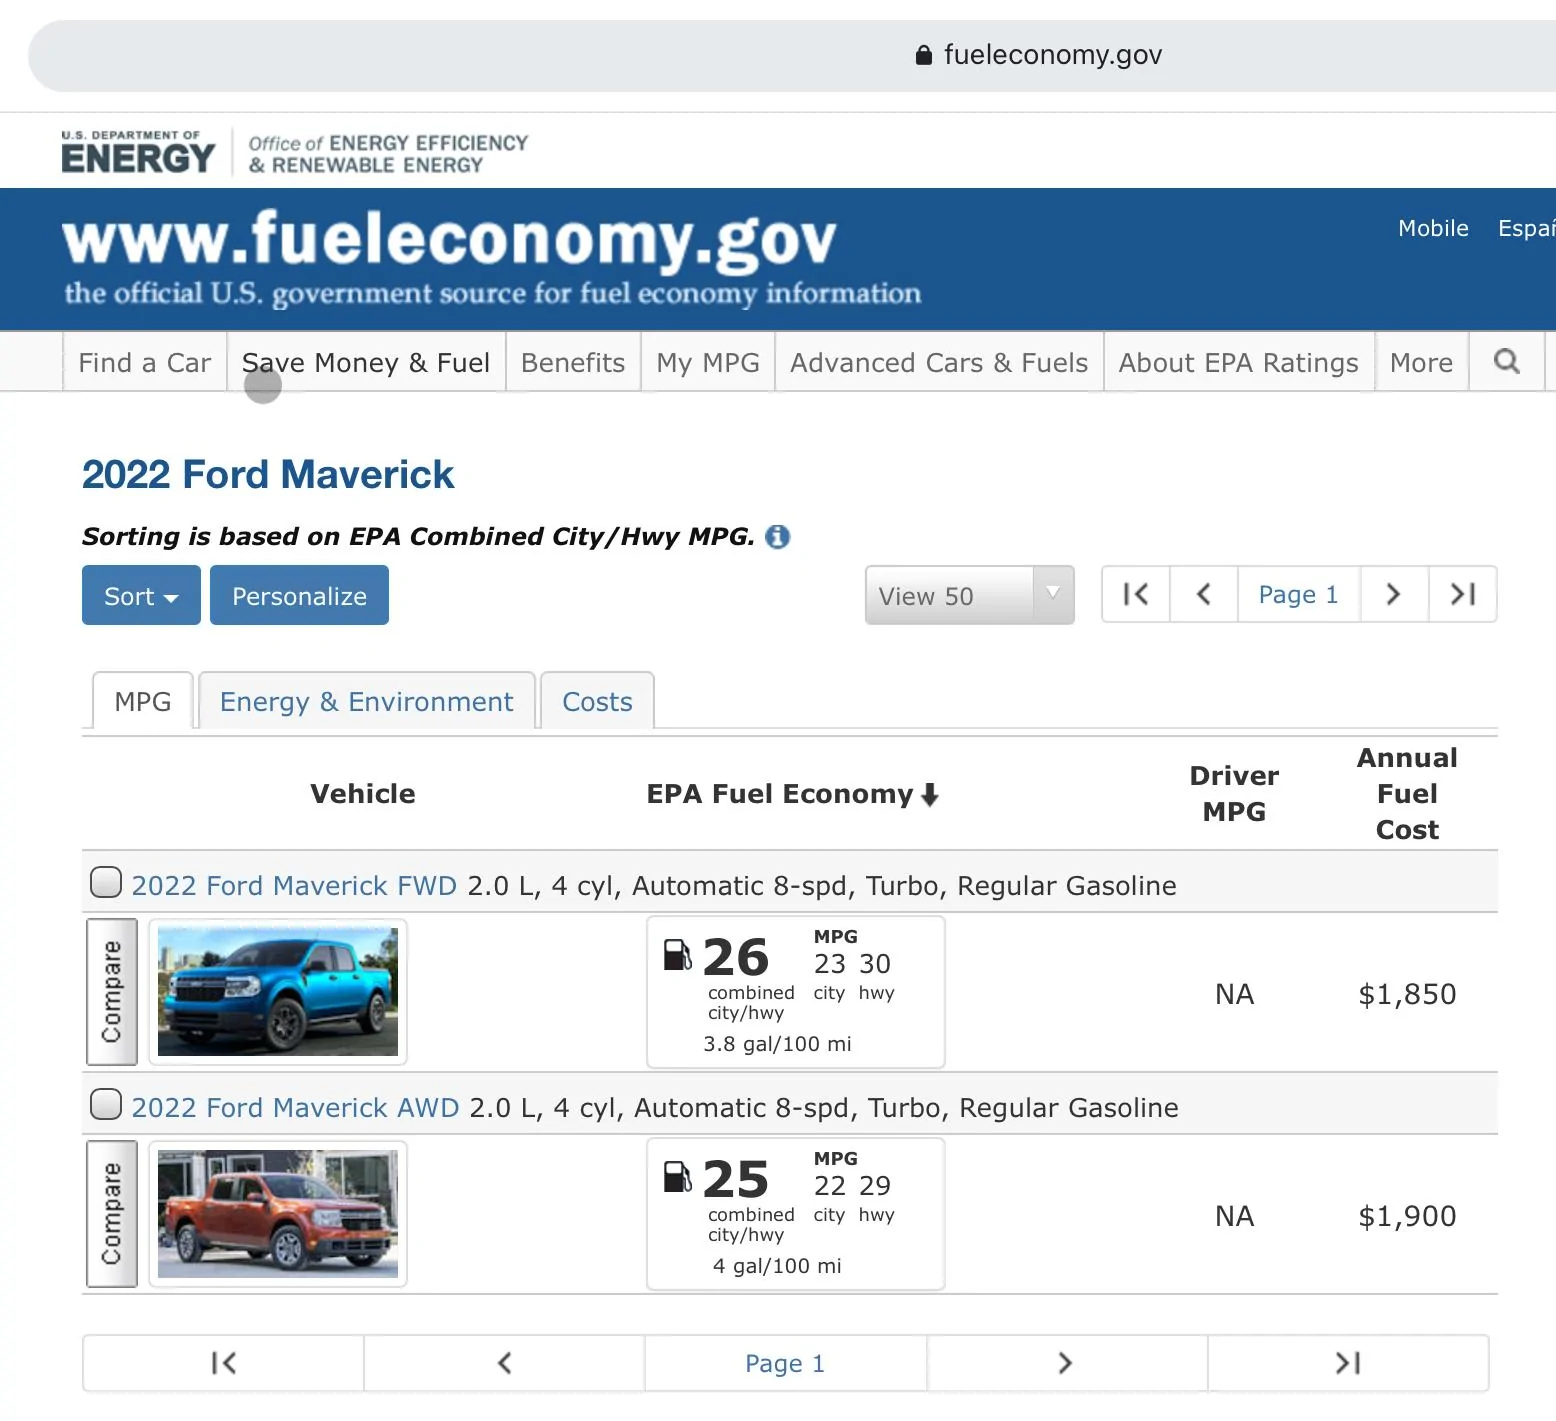
Task: Switch to Energy & Environment tab
Action: click(x=367, y=701)
